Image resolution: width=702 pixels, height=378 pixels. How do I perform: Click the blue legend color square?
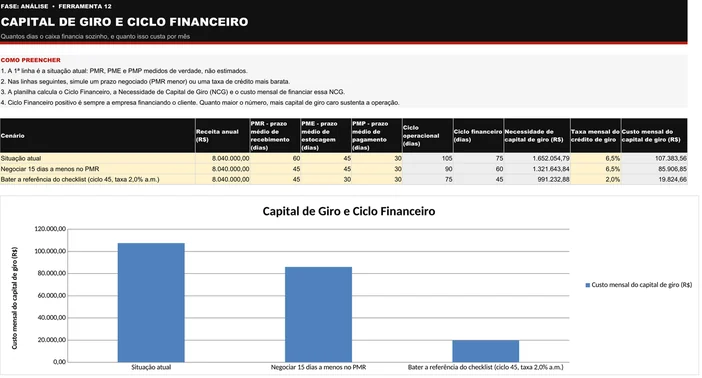point(588,285)
